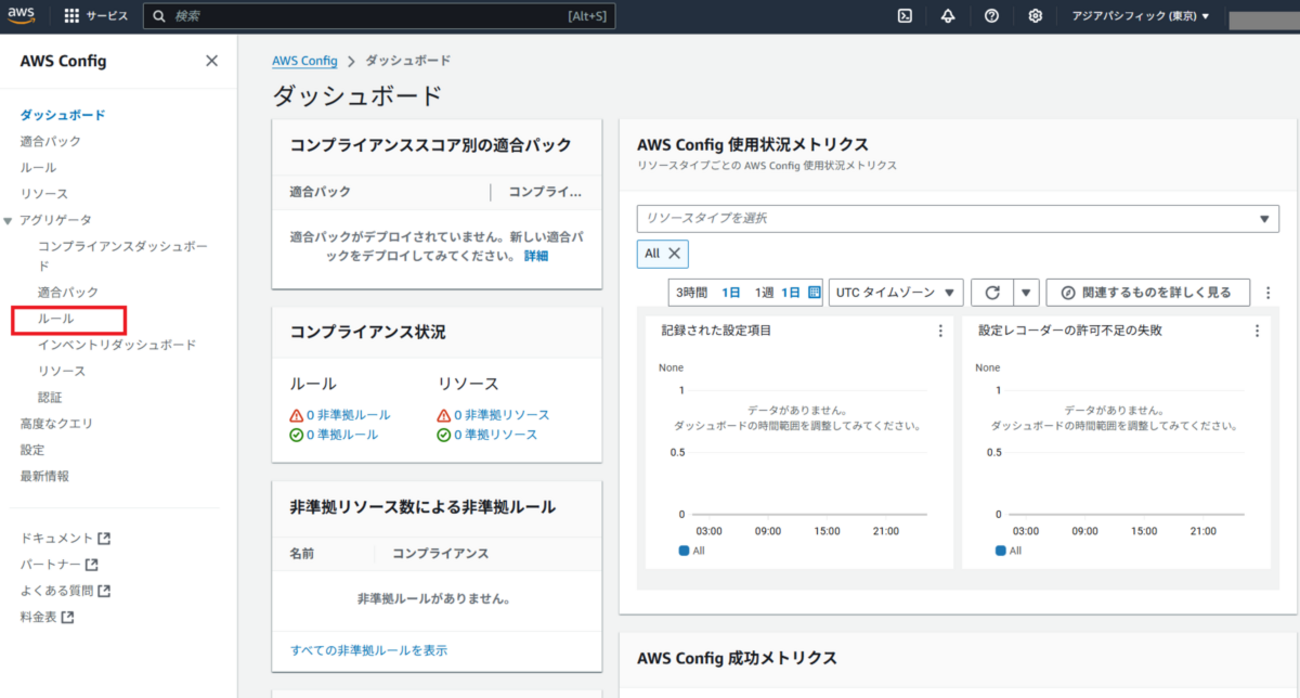Open 最新情報 in sidebar
The height and width of the screenshot is (698, 1300).
[x=44, y=476]
